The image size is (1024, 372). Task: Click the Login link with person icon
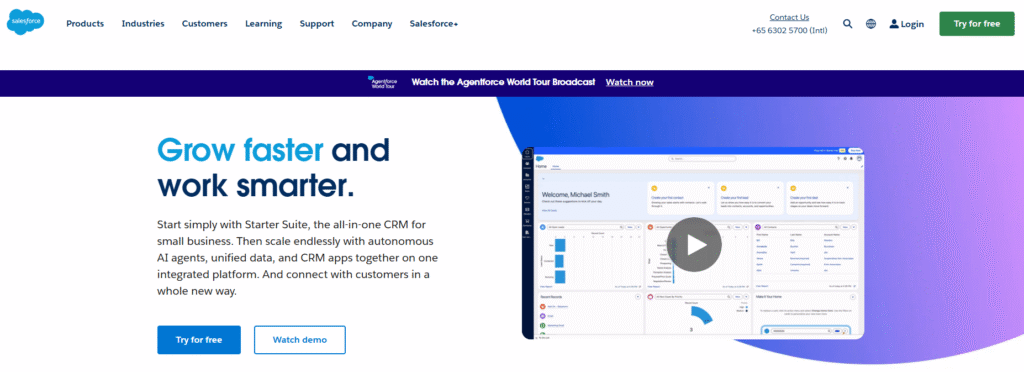click(906, 23)
